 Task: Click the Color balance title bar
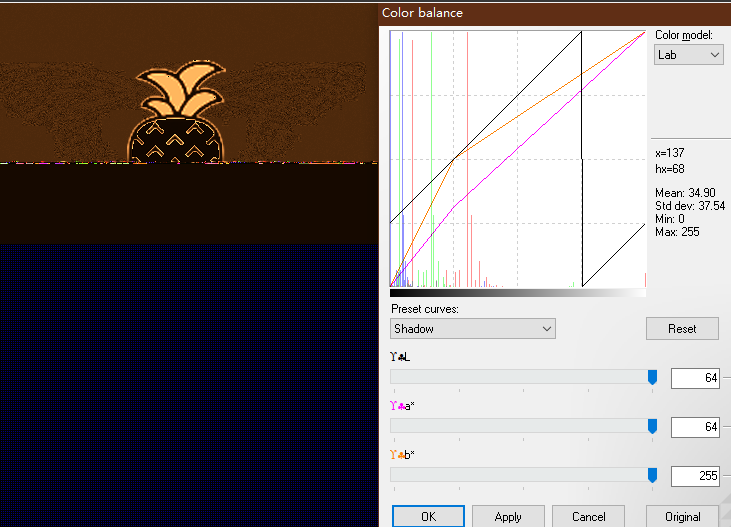coord(555,13)
